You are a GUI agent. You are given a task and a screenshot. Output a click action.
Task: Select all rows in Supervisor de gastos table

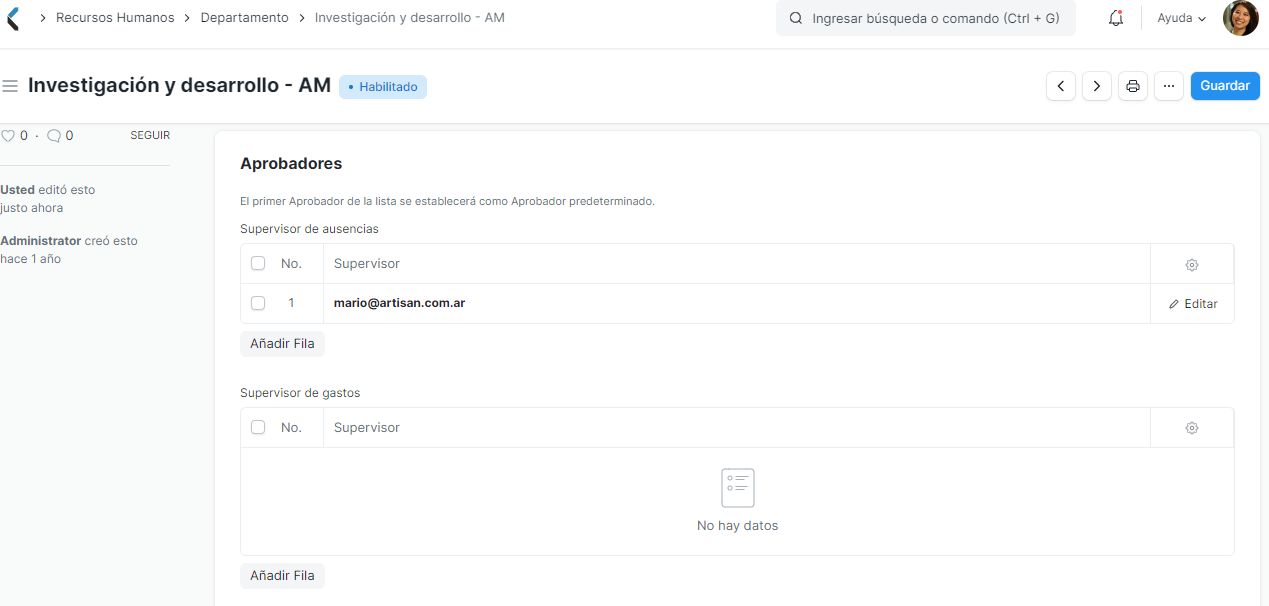point(258,427)
